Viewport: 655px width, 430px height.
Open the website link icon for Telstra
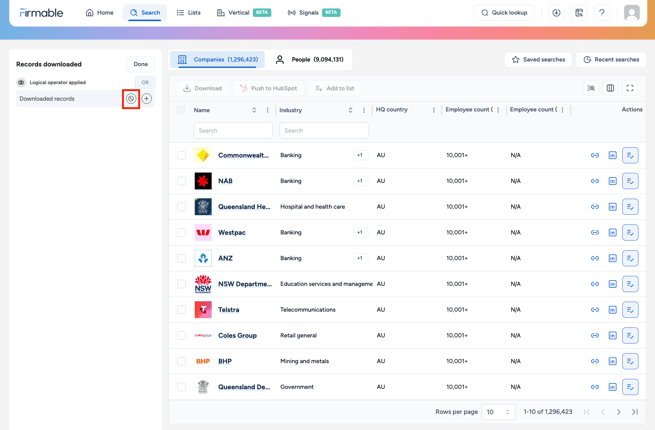pos(595,310)
